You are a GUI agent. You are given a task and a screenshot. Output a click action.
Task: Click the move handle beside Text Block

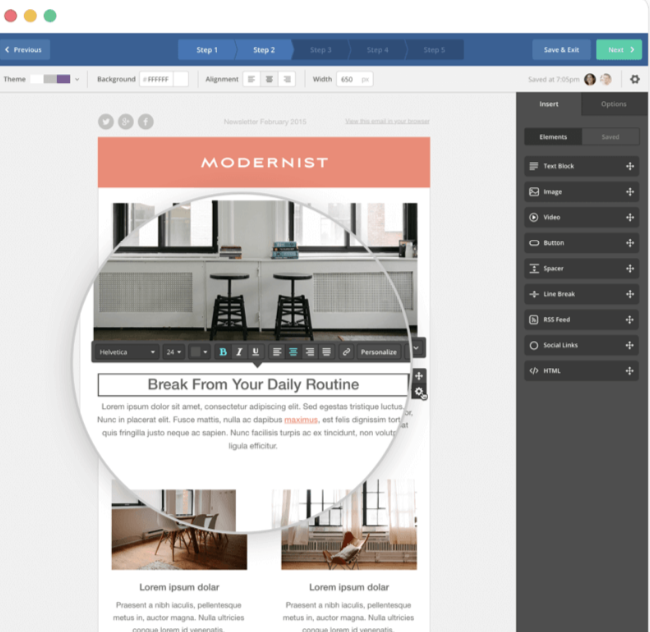(x=630, y=166)
